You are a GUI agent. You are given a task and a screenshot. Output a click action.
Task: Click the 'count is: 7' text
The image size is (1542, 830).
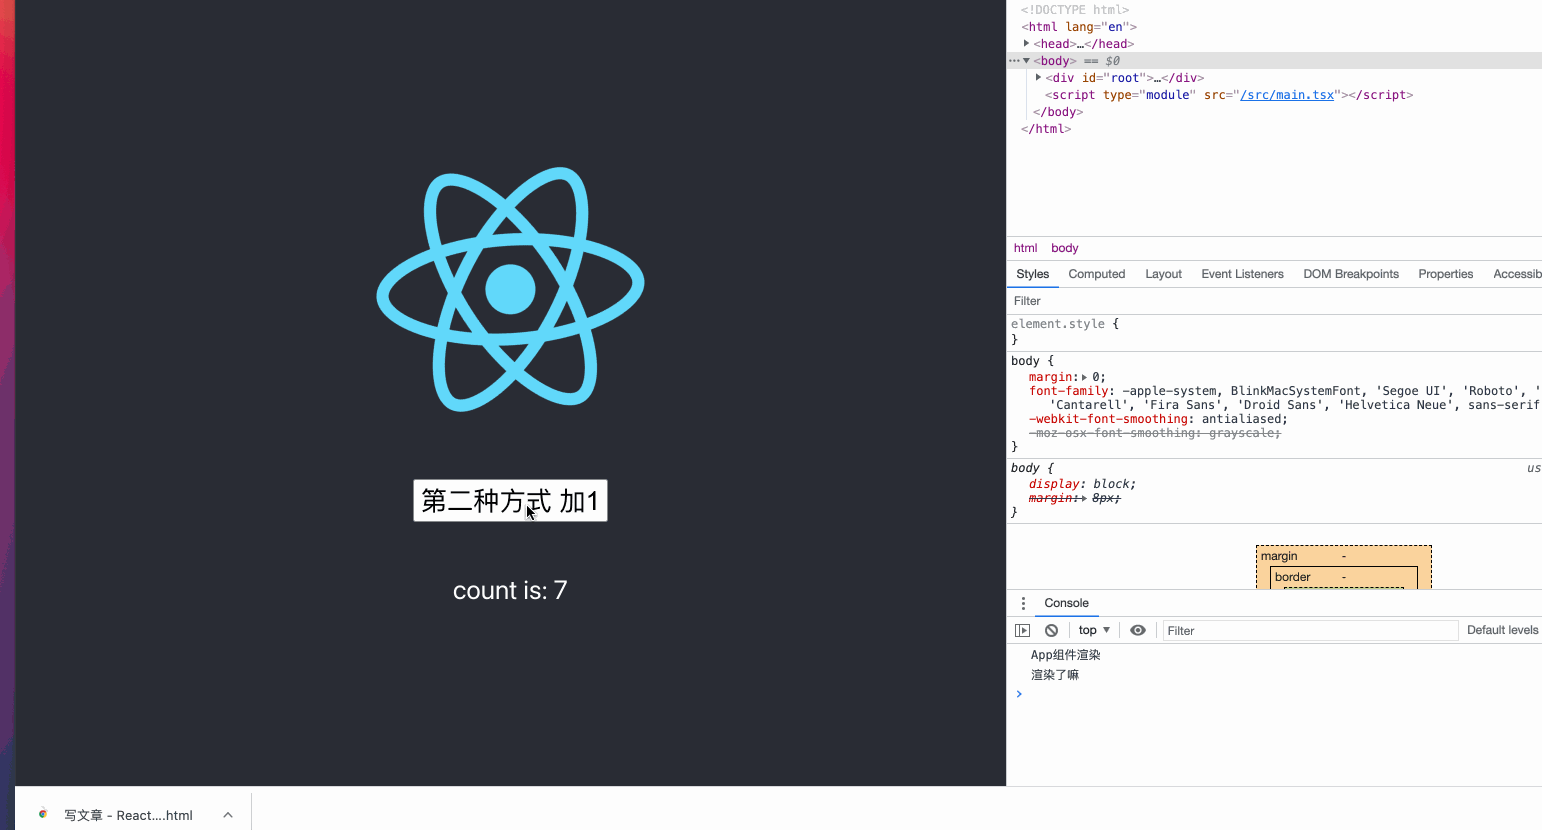(510, 591)
